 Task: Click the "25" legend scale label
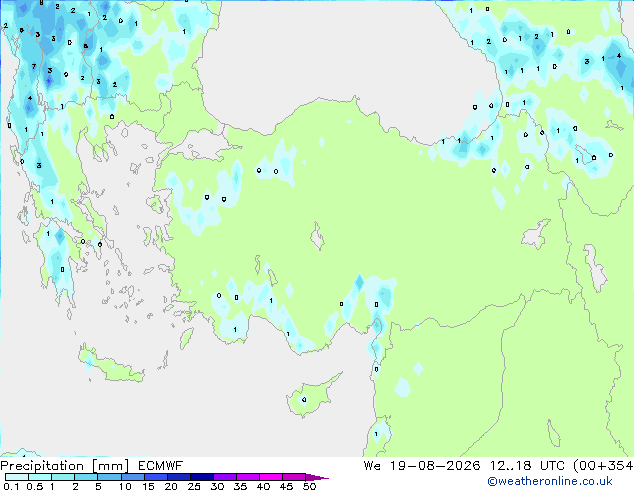click(194, 486)
